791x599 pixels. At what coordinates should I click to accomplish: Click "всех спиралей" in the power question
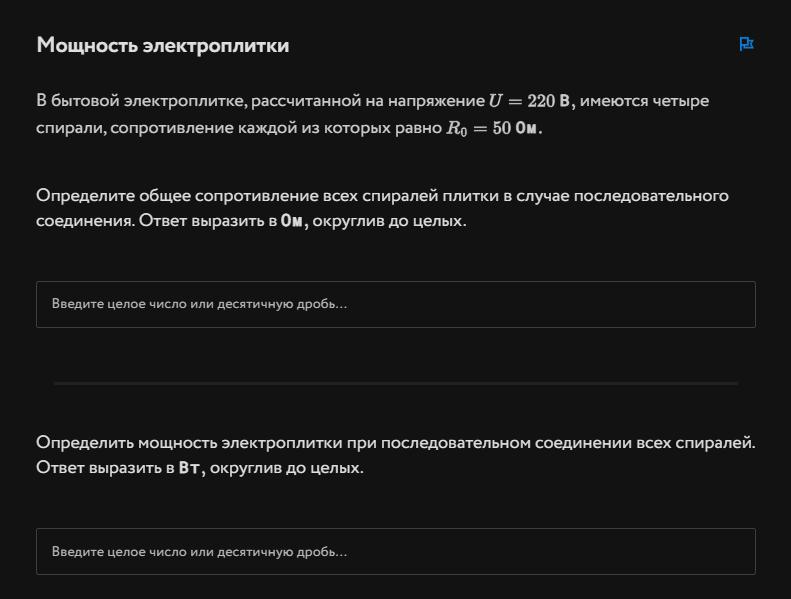[704, 442]
